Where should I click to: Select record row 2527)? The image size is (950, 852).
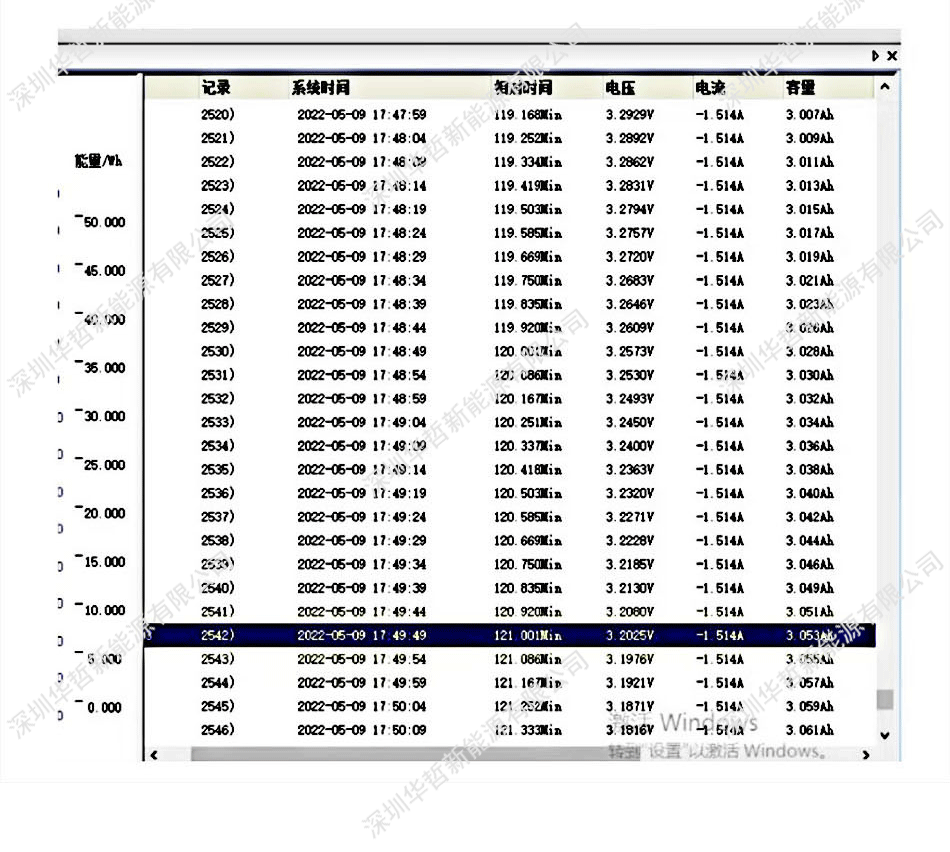tap(510, 280)
